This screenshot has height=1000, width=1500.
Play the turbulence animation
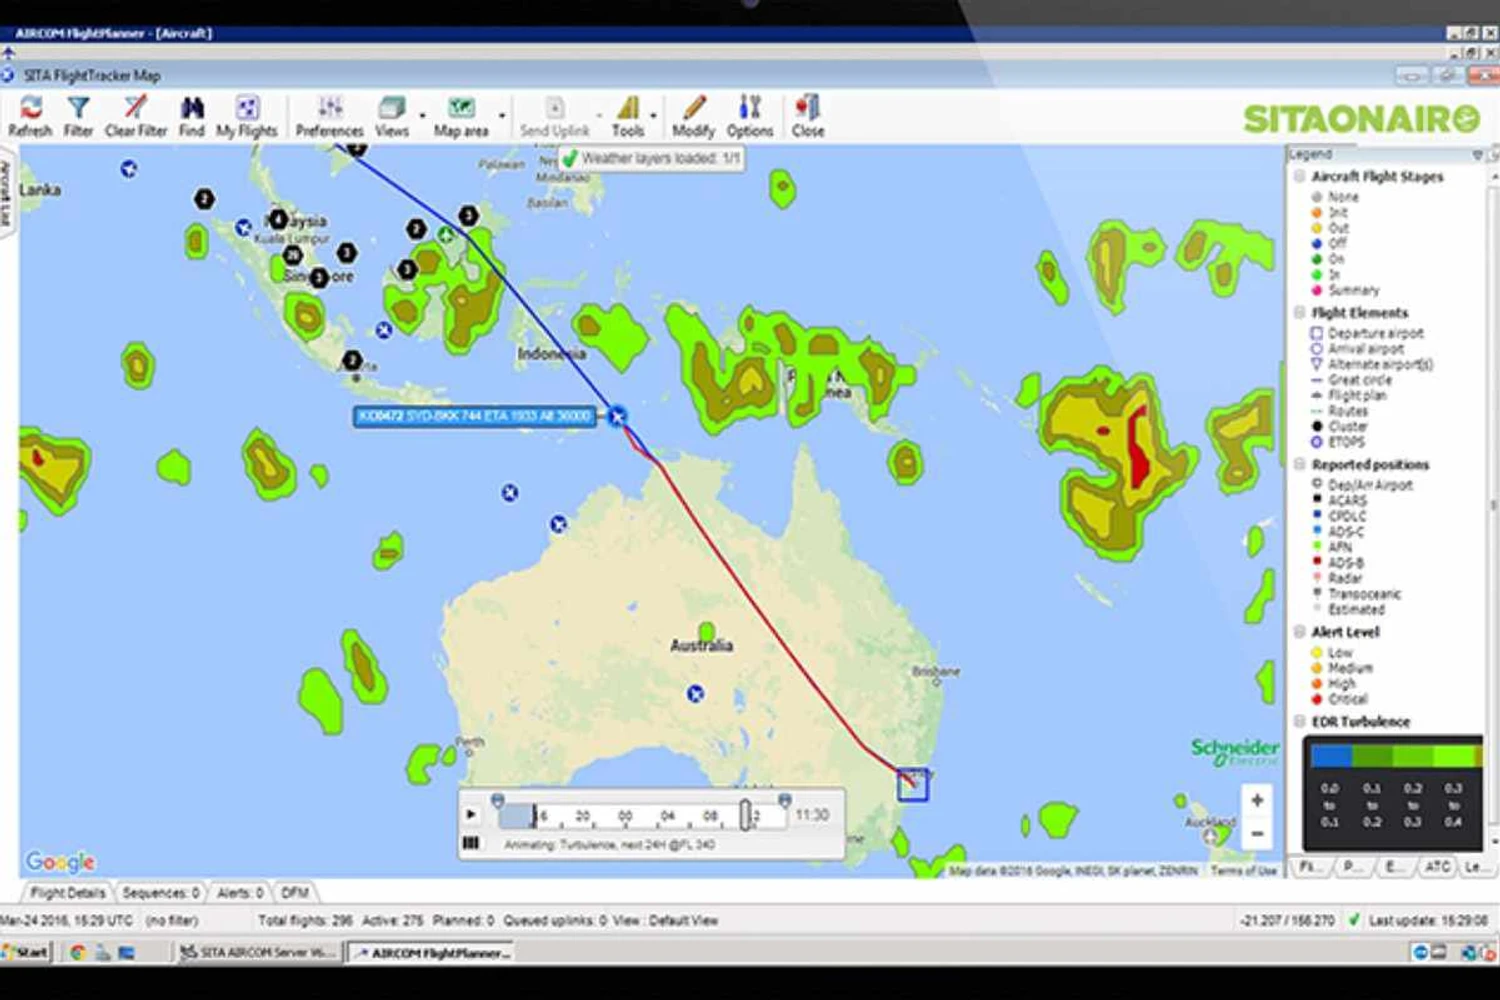[x=471, y=815]
